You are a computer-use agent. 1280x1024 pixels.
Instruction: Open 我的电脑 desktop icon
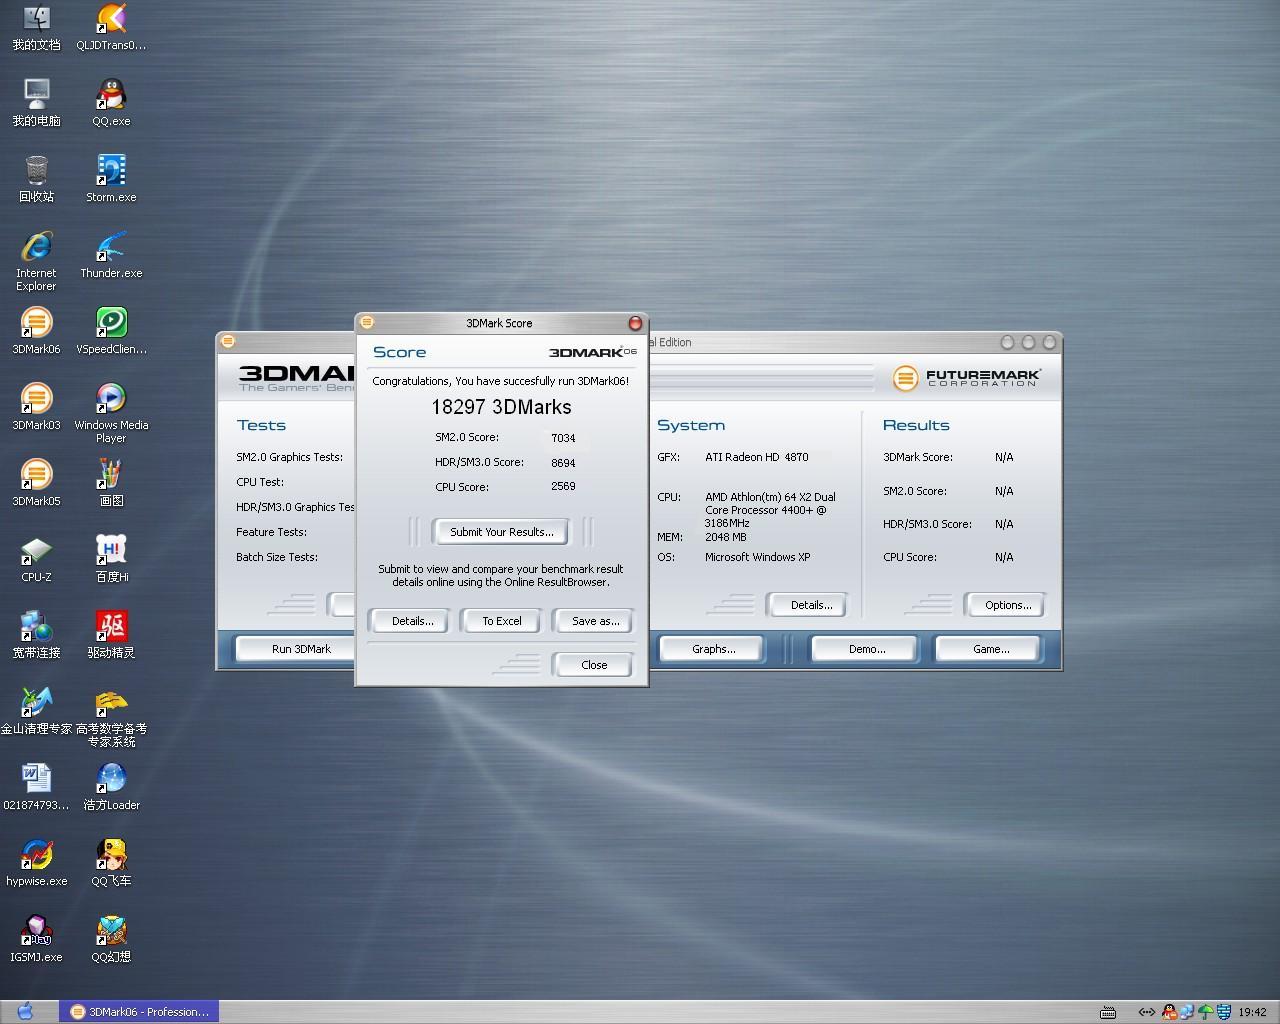pyautogui.click(x=36, y=103)
